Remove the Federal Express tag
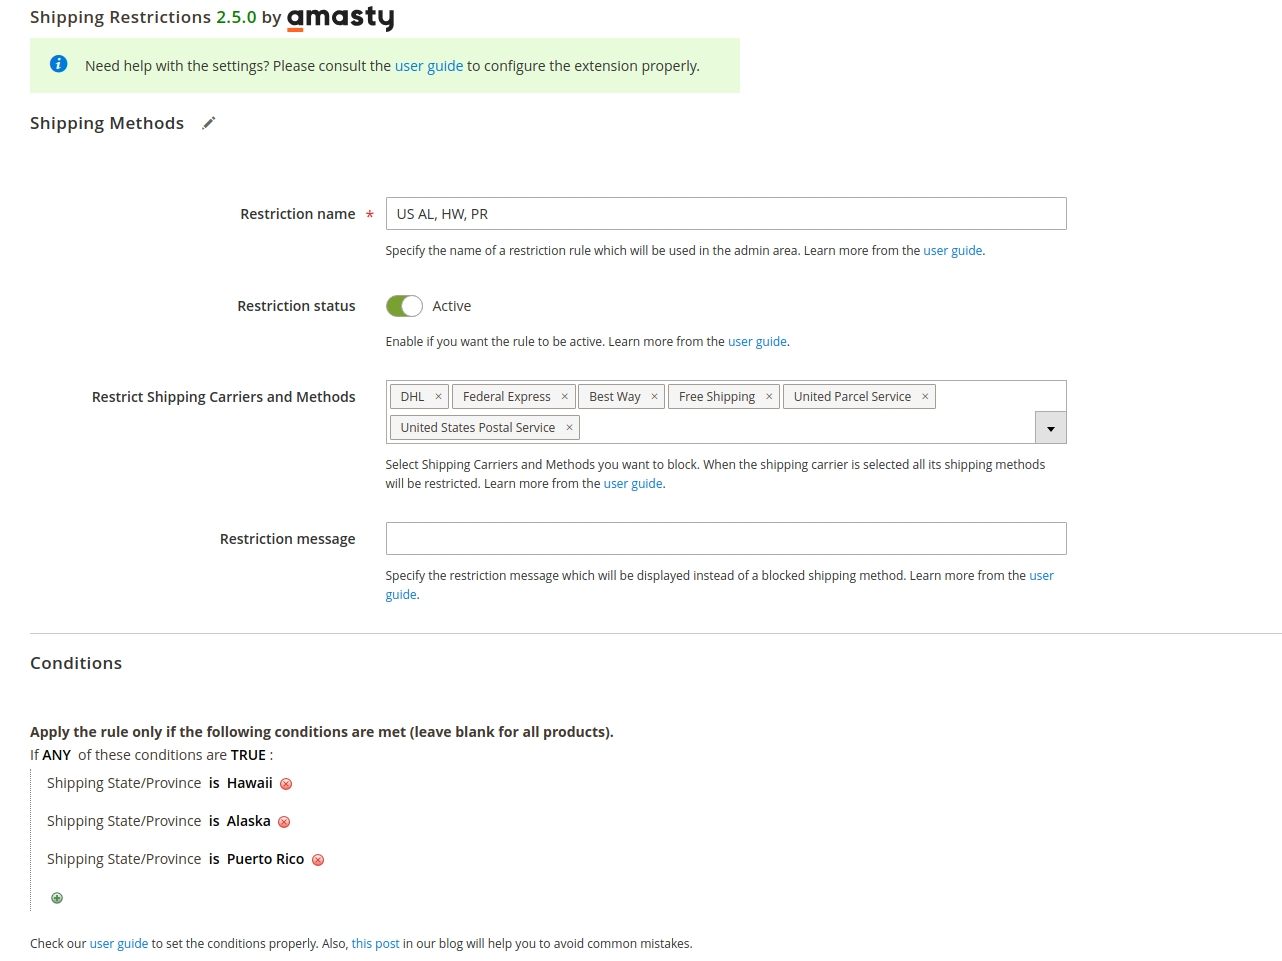Viewport: 1282px width, 961px height. click(x=564, y=397)
